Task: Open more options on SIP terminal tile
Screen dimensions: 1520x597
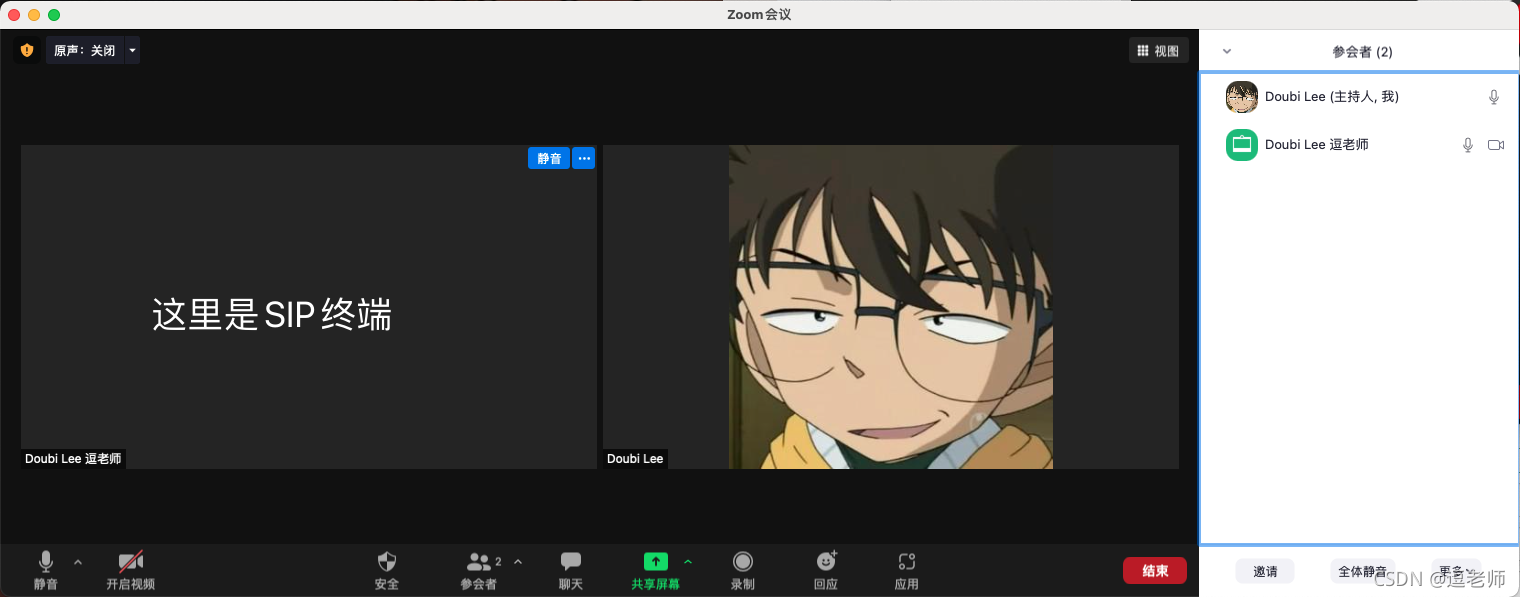Action: [x=584, y=158]
